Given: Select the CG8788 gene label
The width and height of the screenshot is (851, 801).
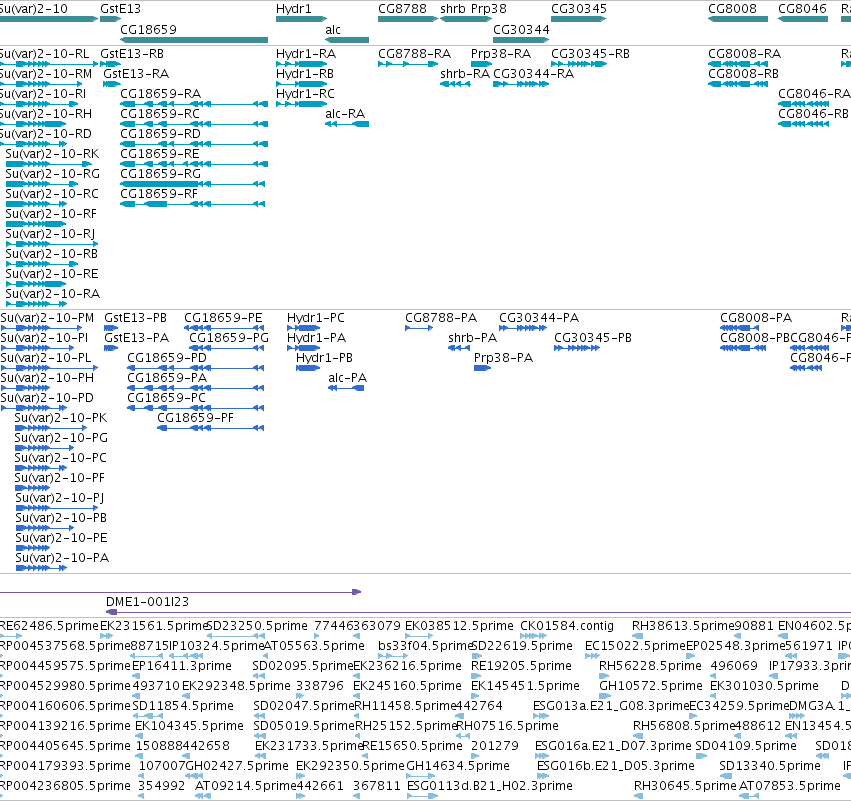Looking at the screenshot, I should (402, 9).
